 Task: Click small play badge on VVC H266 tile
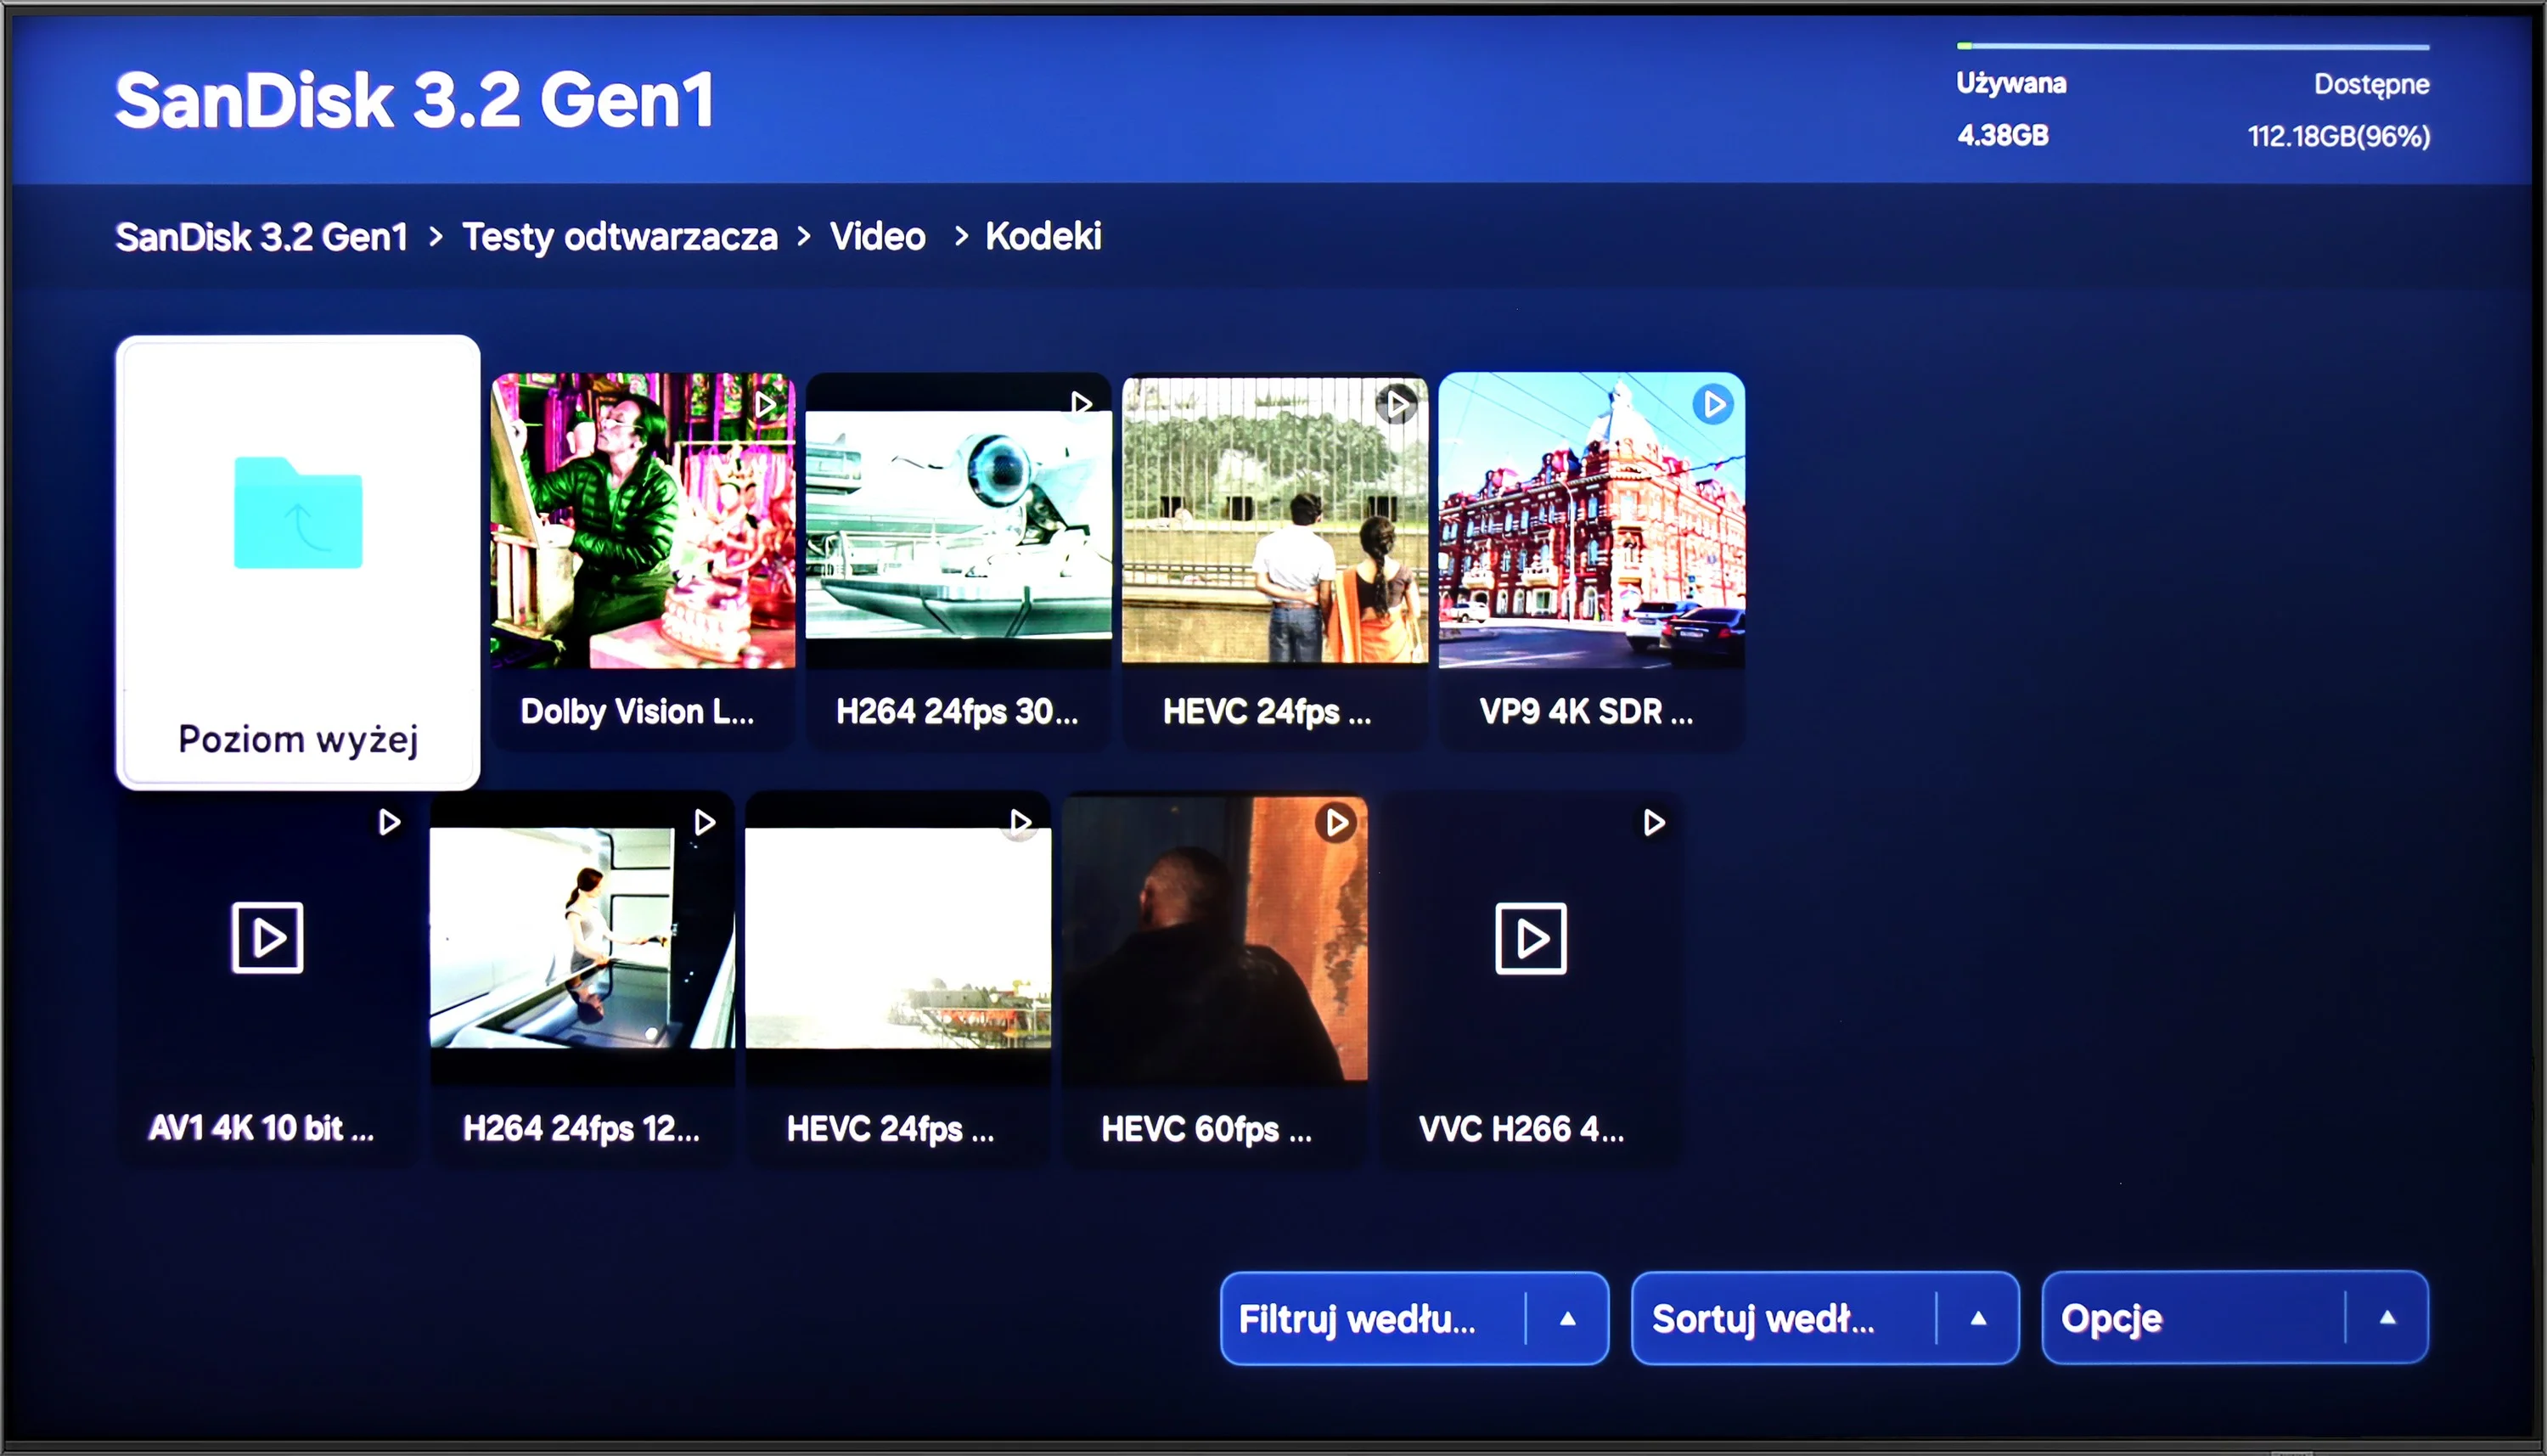pyautogui.click(x=1653, y=822)
